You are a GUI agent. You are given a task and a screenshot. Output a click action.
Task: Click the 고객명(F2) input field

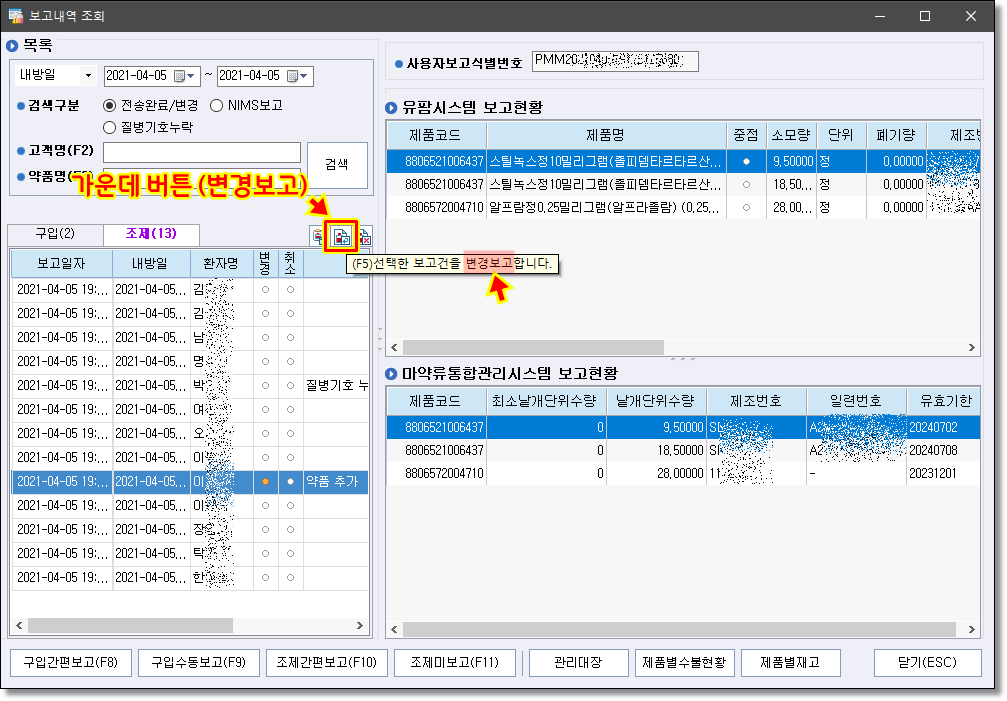(201, 152)
